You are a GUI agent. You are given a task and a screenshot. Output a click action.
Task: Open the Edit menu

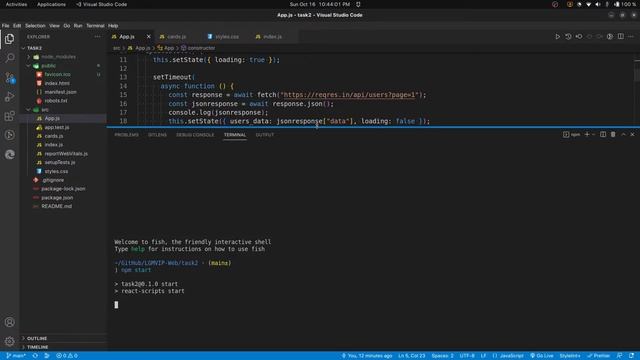pyautogui.click(x=17, y=26)
